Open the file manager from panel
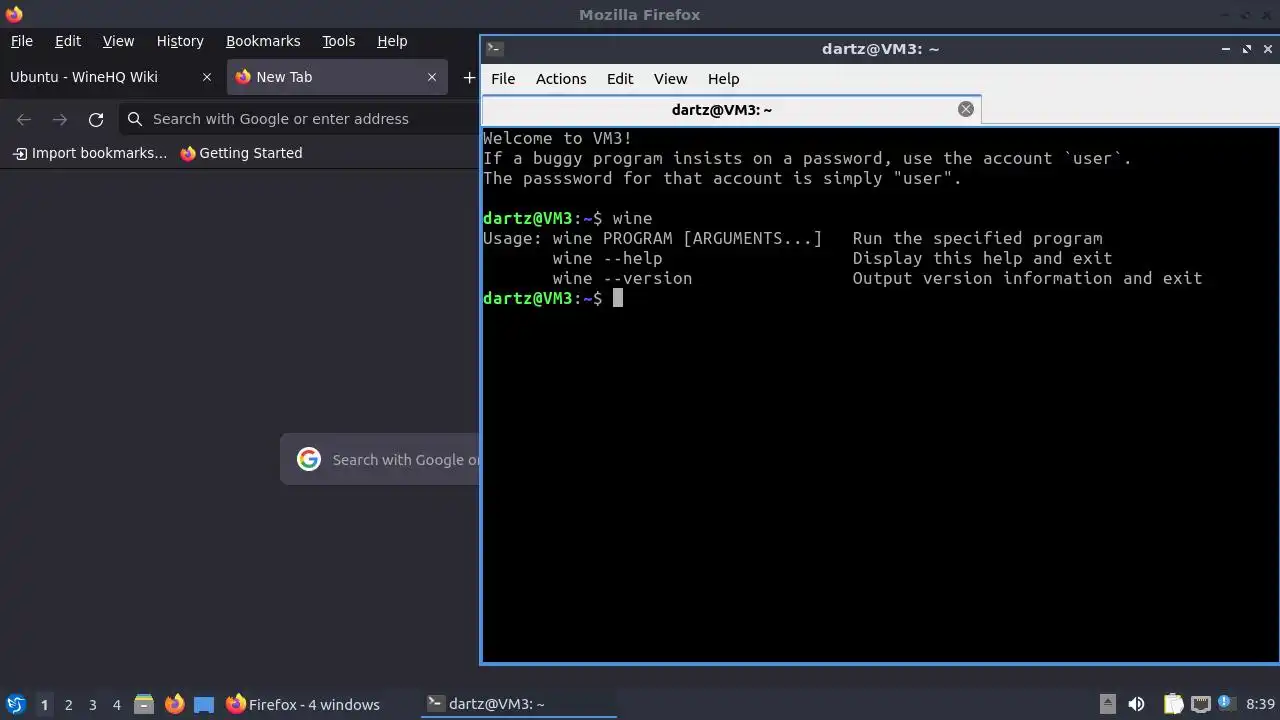The width and height of the screenshot is (1280, 720). click(143, 704)
